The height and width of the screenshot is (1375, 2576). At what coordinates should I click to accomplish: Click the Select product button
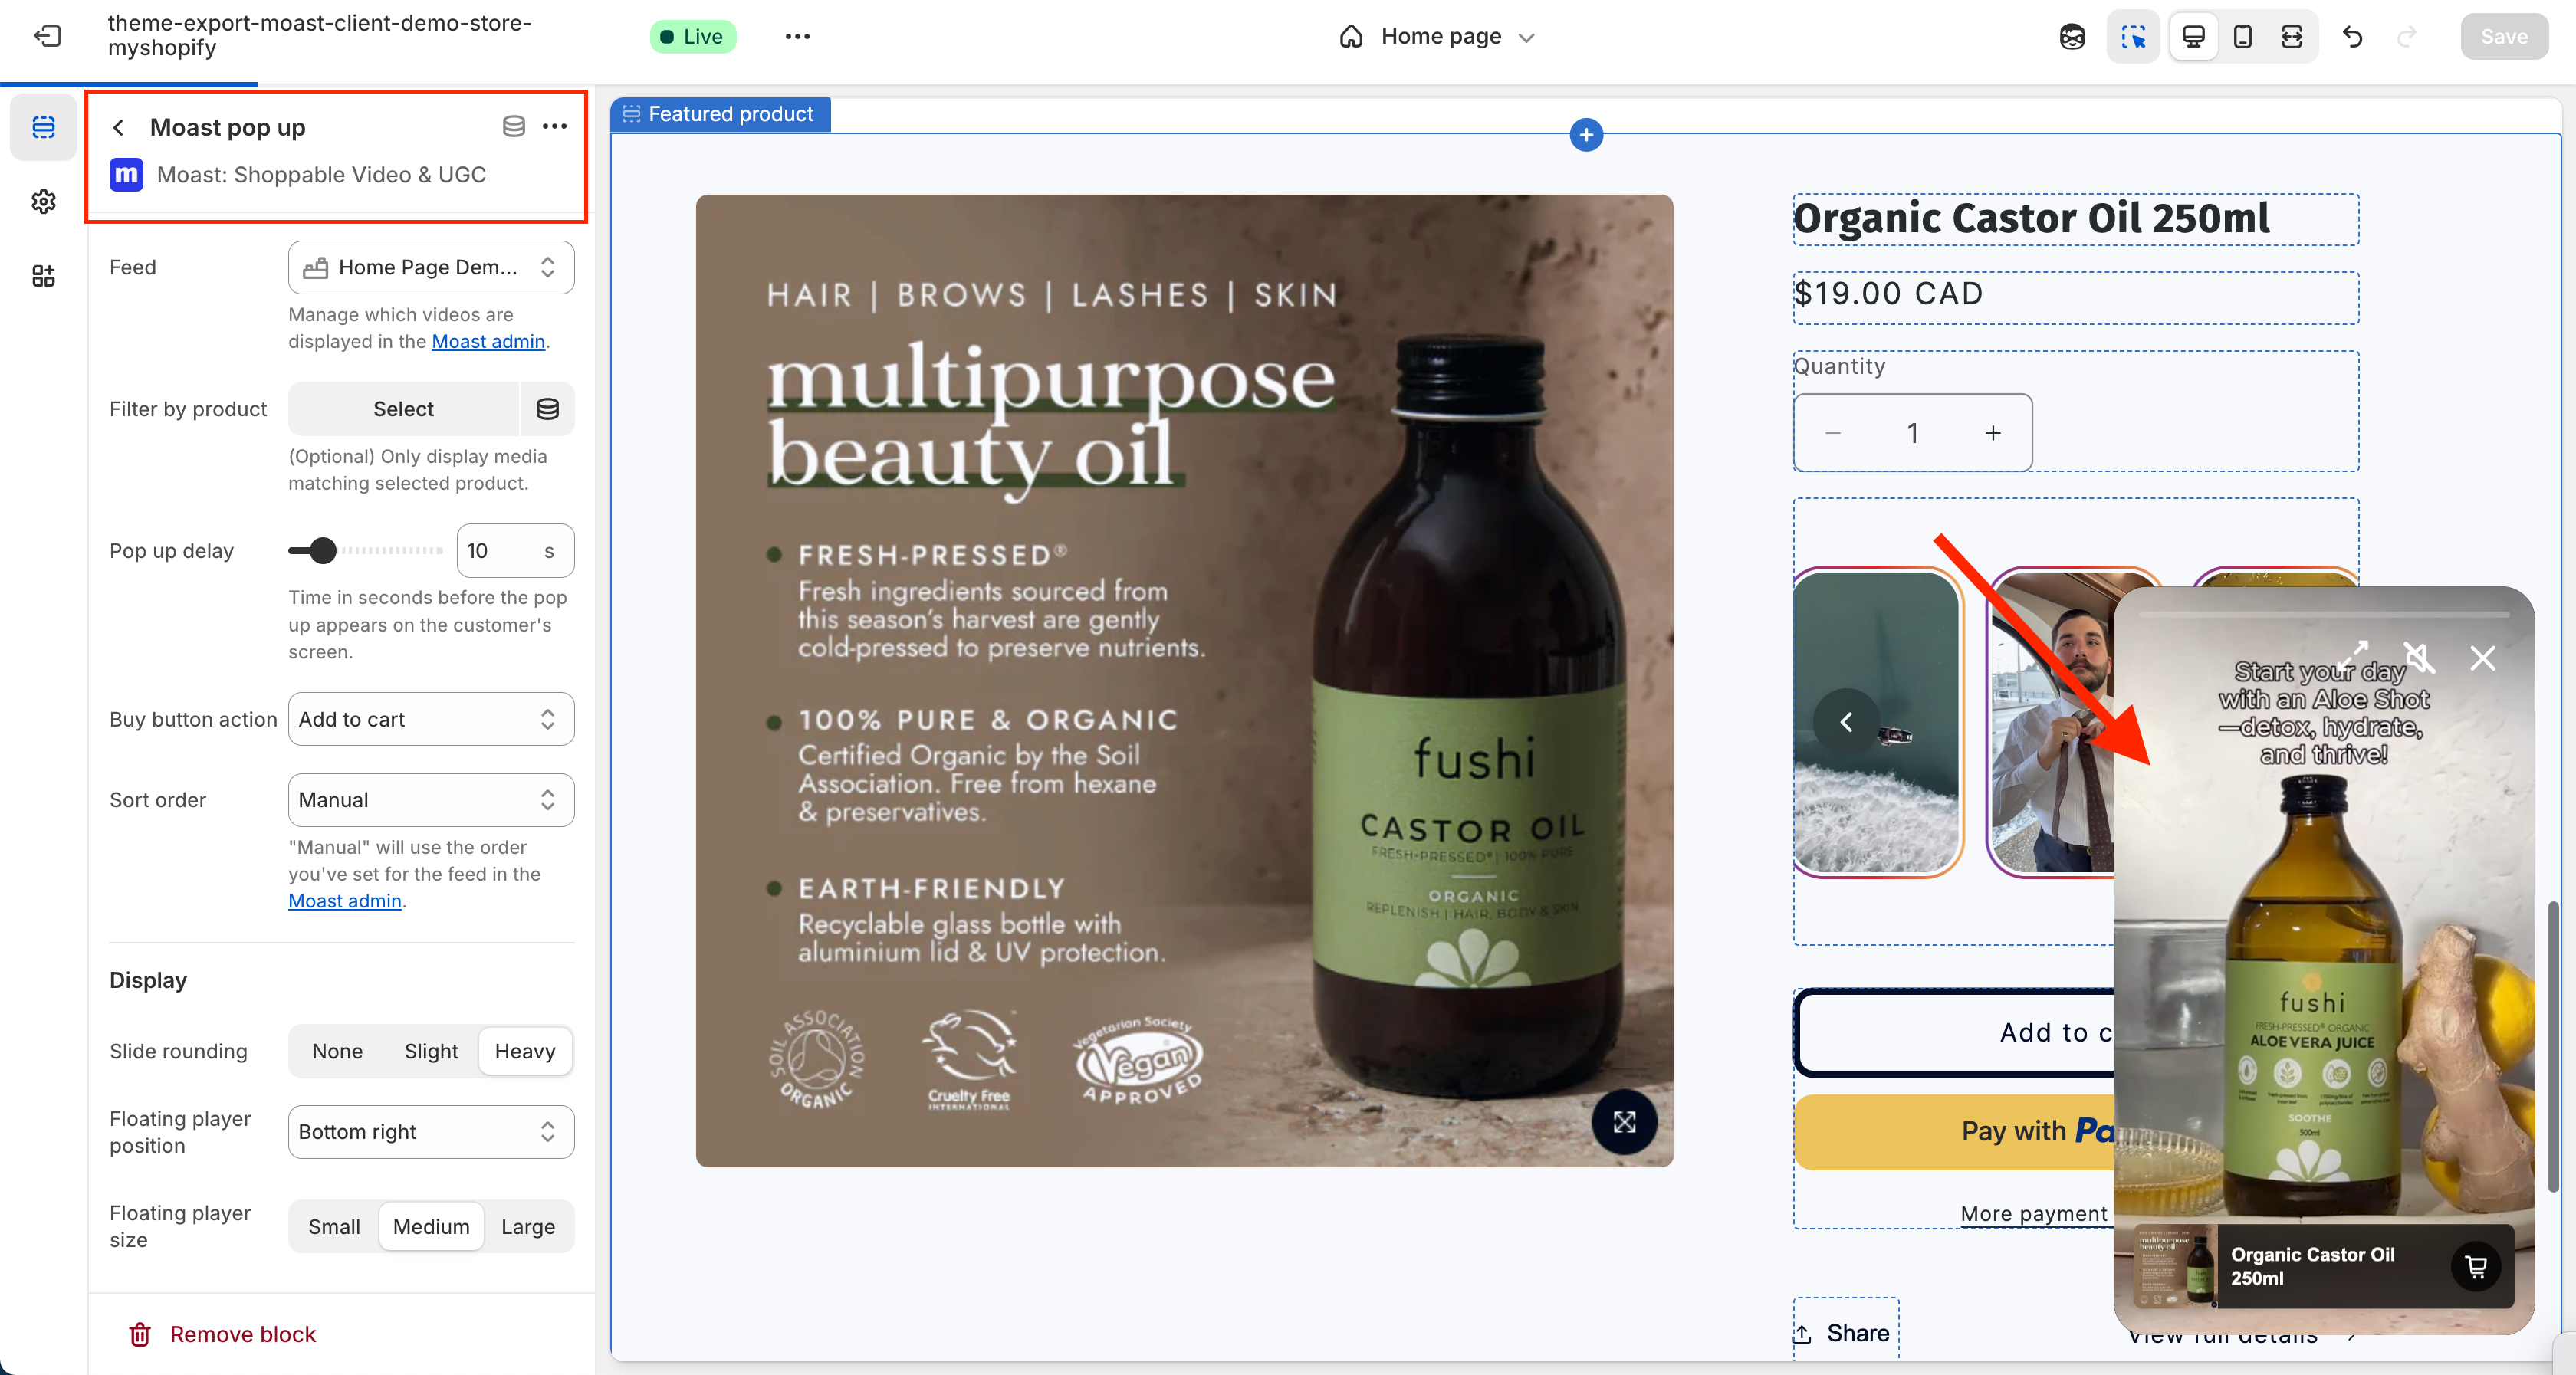click(403, 408)
